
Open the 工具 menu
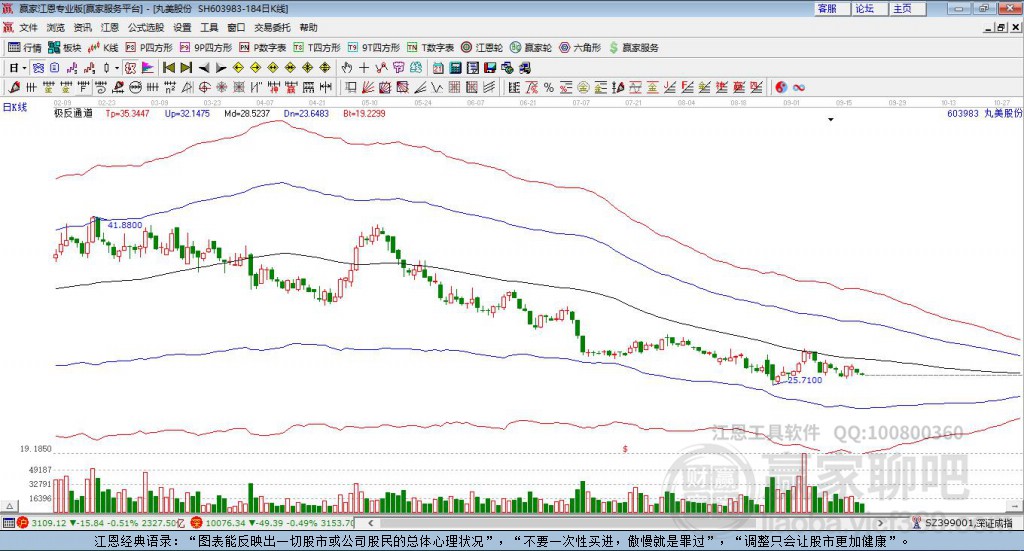click(x=209, y=27)
